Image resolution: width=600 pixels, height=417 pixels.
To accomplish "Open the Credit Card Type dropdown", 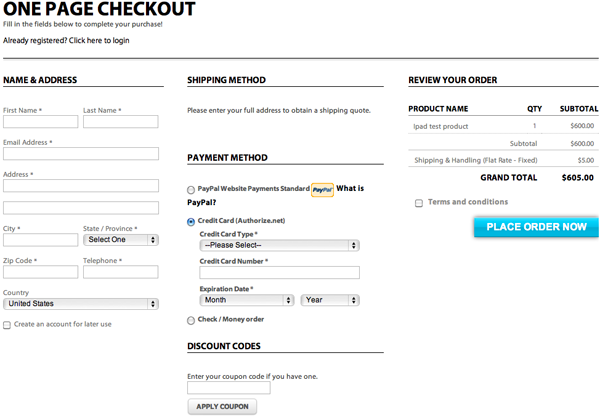I will (279, 245).
